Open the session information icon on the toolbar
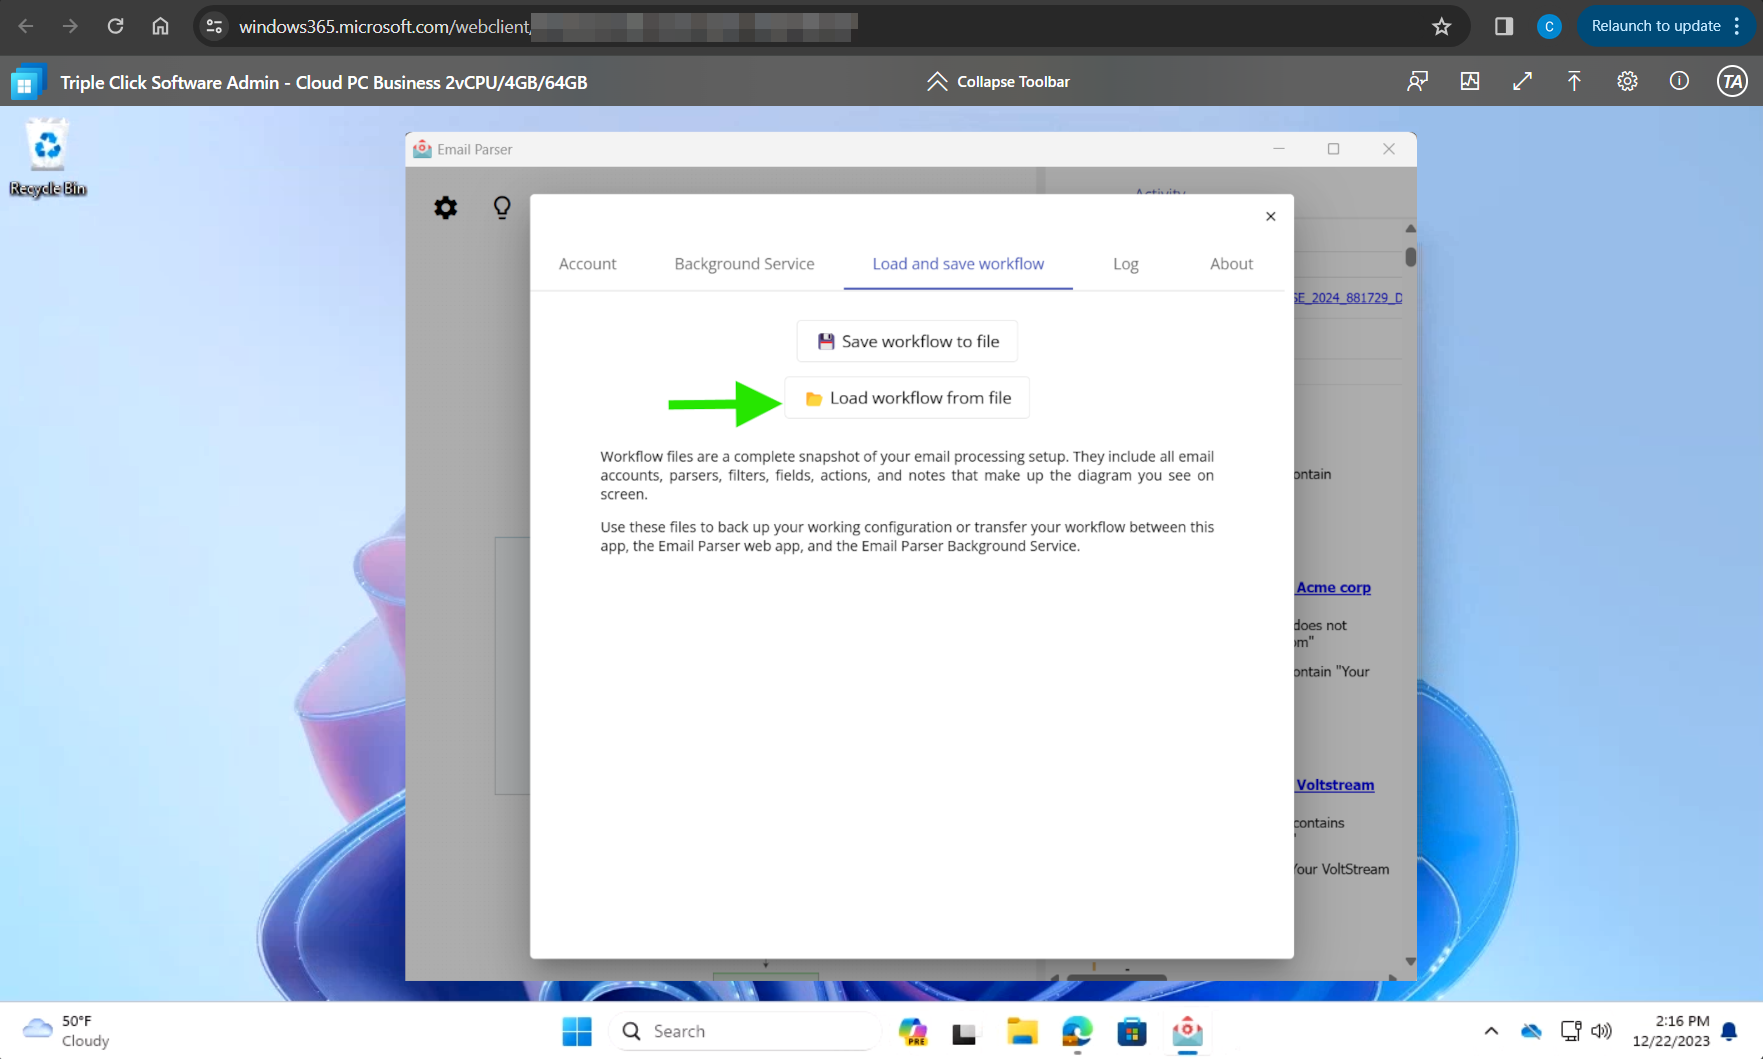Viewport: 1763px width, 1059px height. (x=1680, y=81)
